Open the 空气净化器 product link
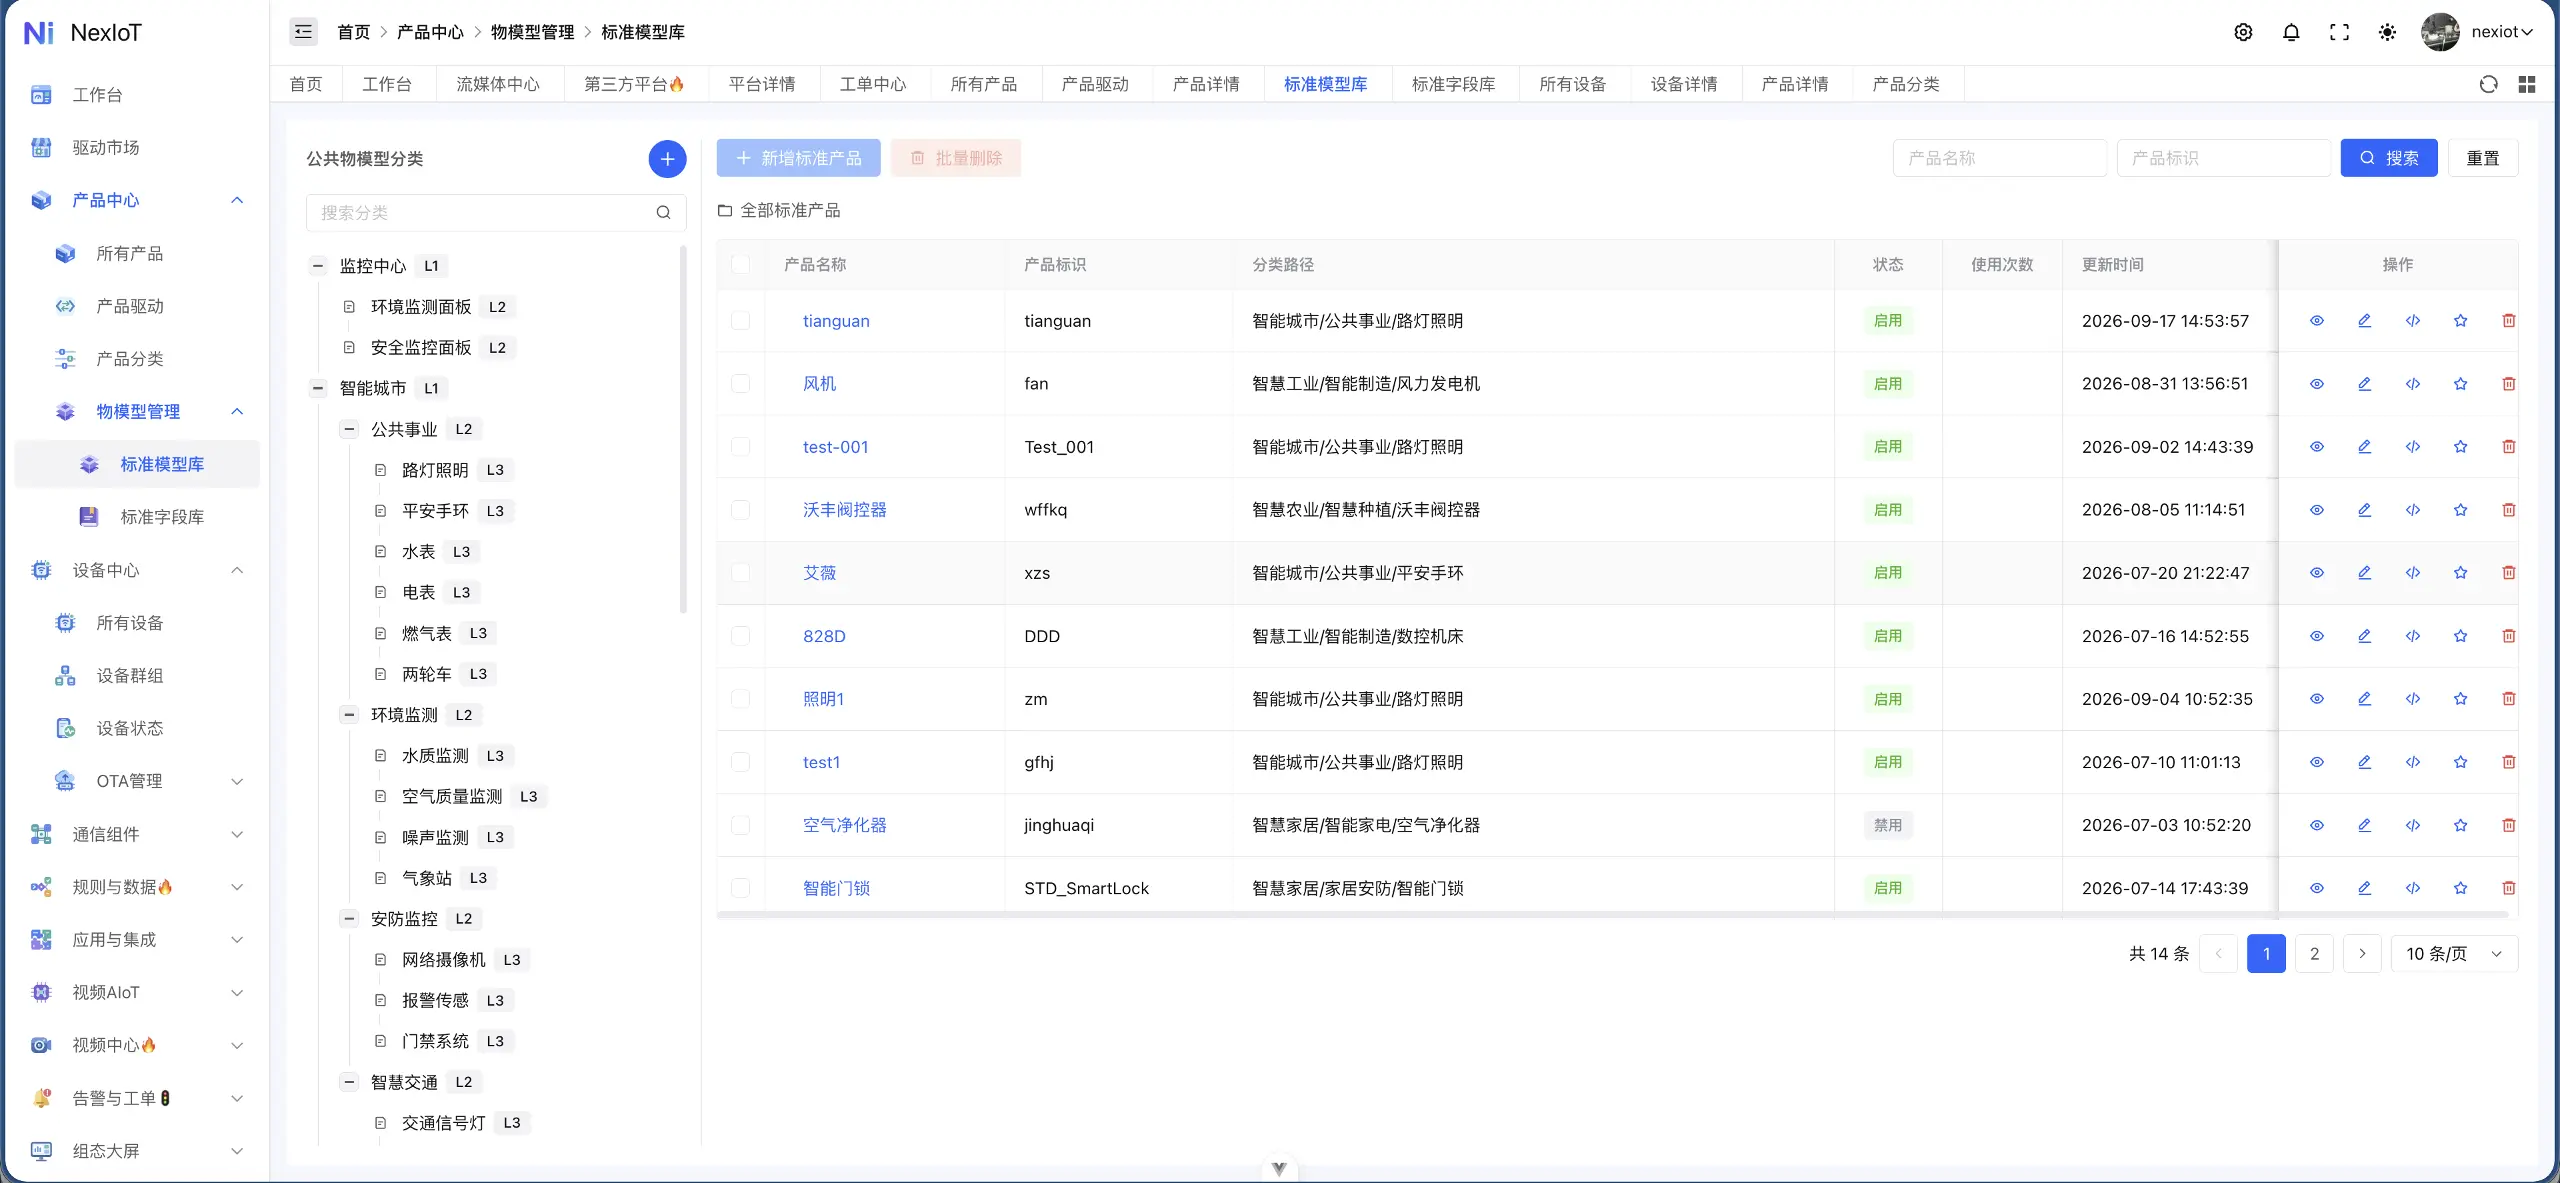Viewport: 2560px width, 1183px height. click(844, 825)
